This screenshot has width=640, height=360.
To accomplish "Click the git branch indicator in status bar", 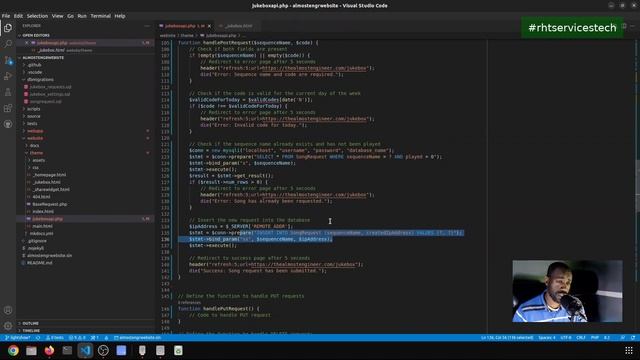I will (18, 338).
